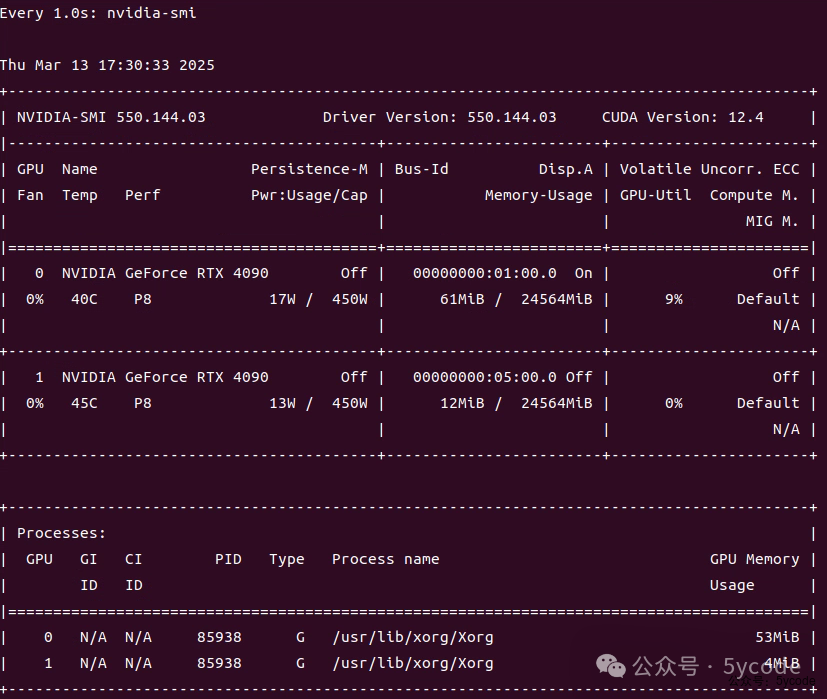Select the "17W" power usage value

[282, 299]
